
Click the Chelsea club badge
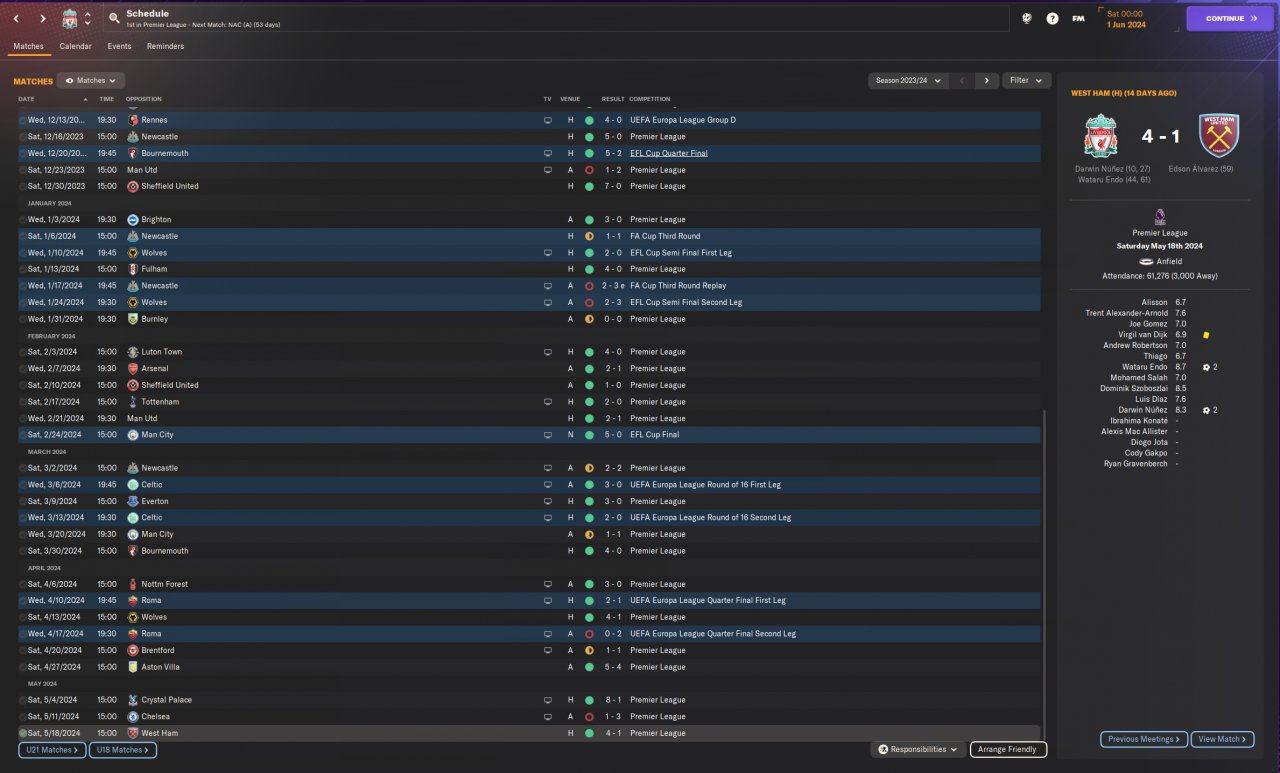click(x=133, y=716)
